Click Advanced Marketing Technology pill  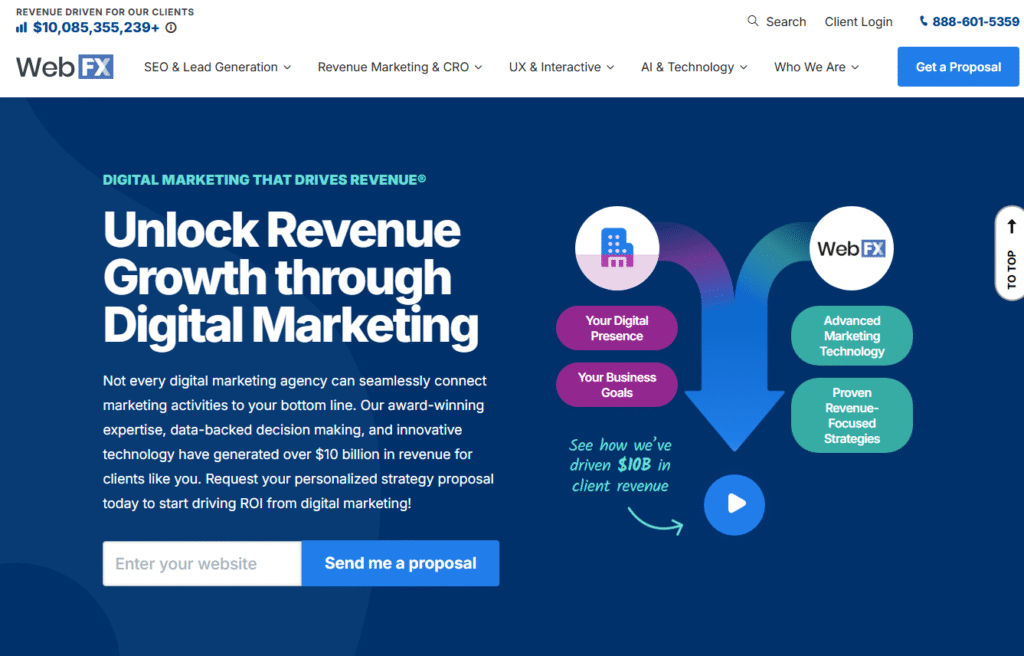tap(852, 336)
